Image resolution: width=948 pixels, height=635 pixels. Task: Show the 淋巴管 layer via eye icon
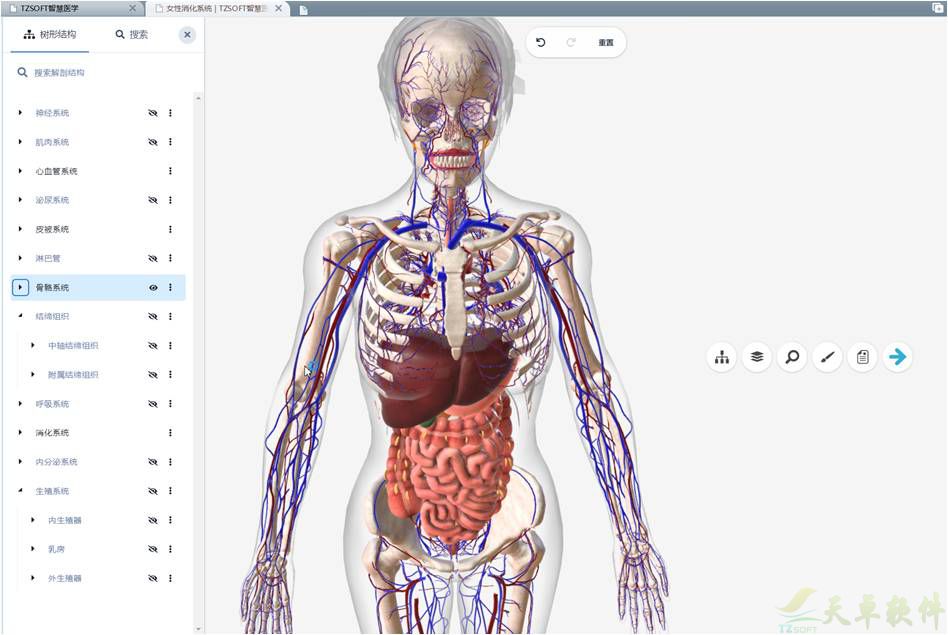pyautogui.click(x=153, y=258)
